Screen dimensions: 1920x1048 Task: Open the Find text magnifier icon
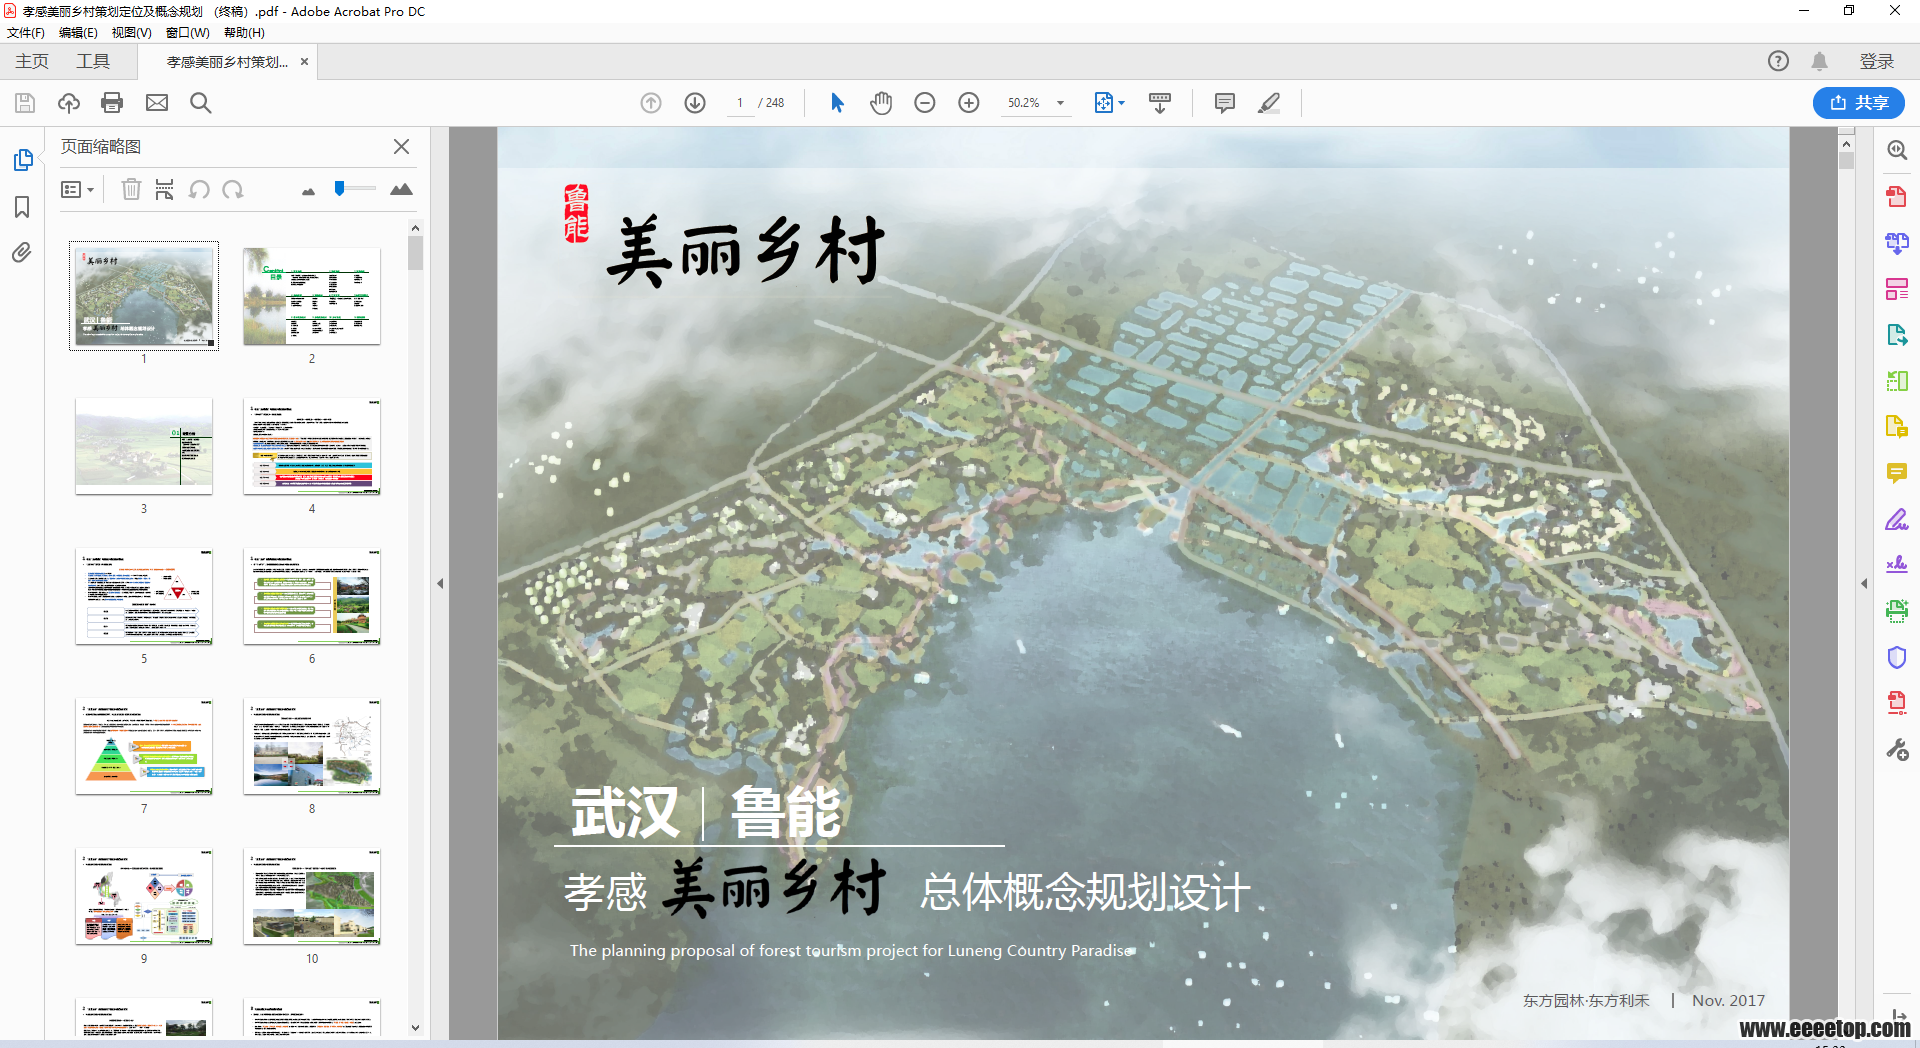point(200,103)
